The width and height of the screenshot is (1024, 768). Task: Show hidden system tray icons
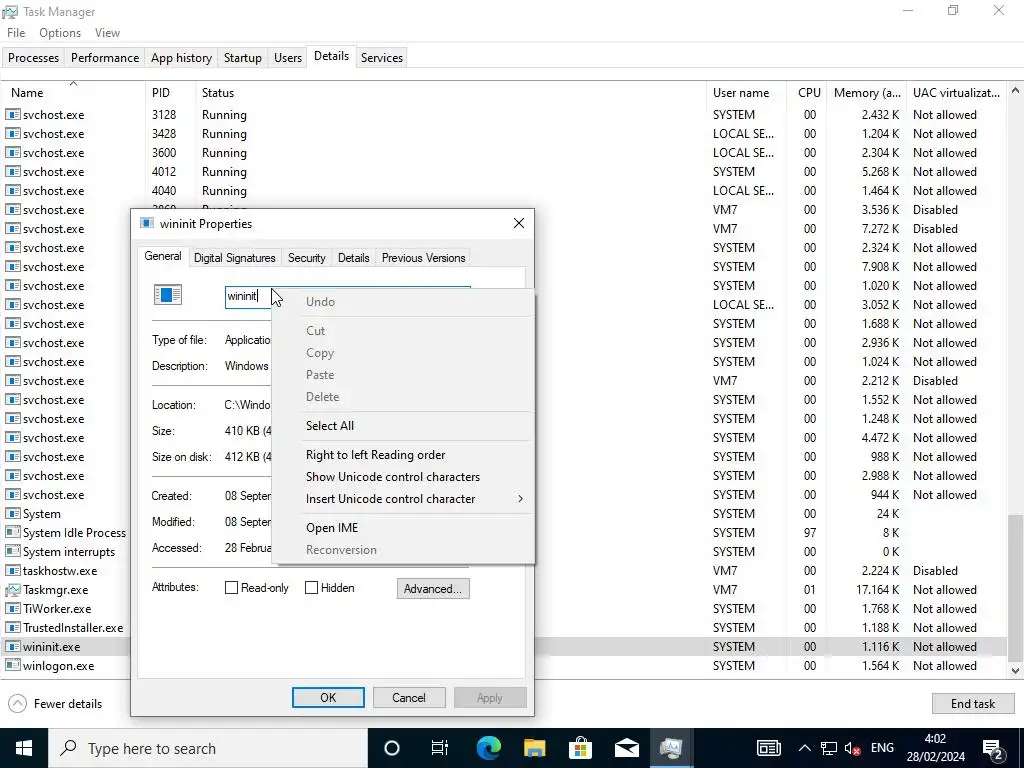[x=805, y=748]
